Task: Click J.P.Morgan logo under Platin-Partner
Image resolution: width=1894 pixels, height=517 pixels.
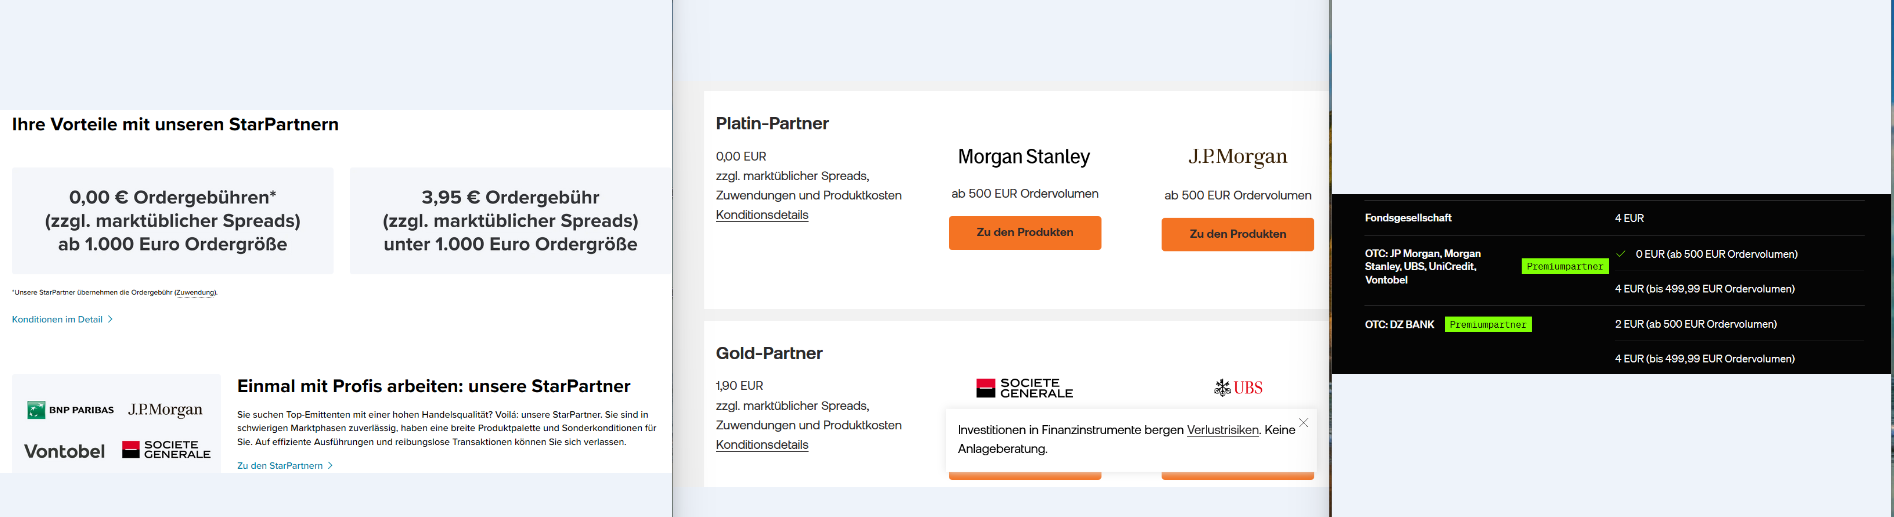Action: [x=1237, y=157]
